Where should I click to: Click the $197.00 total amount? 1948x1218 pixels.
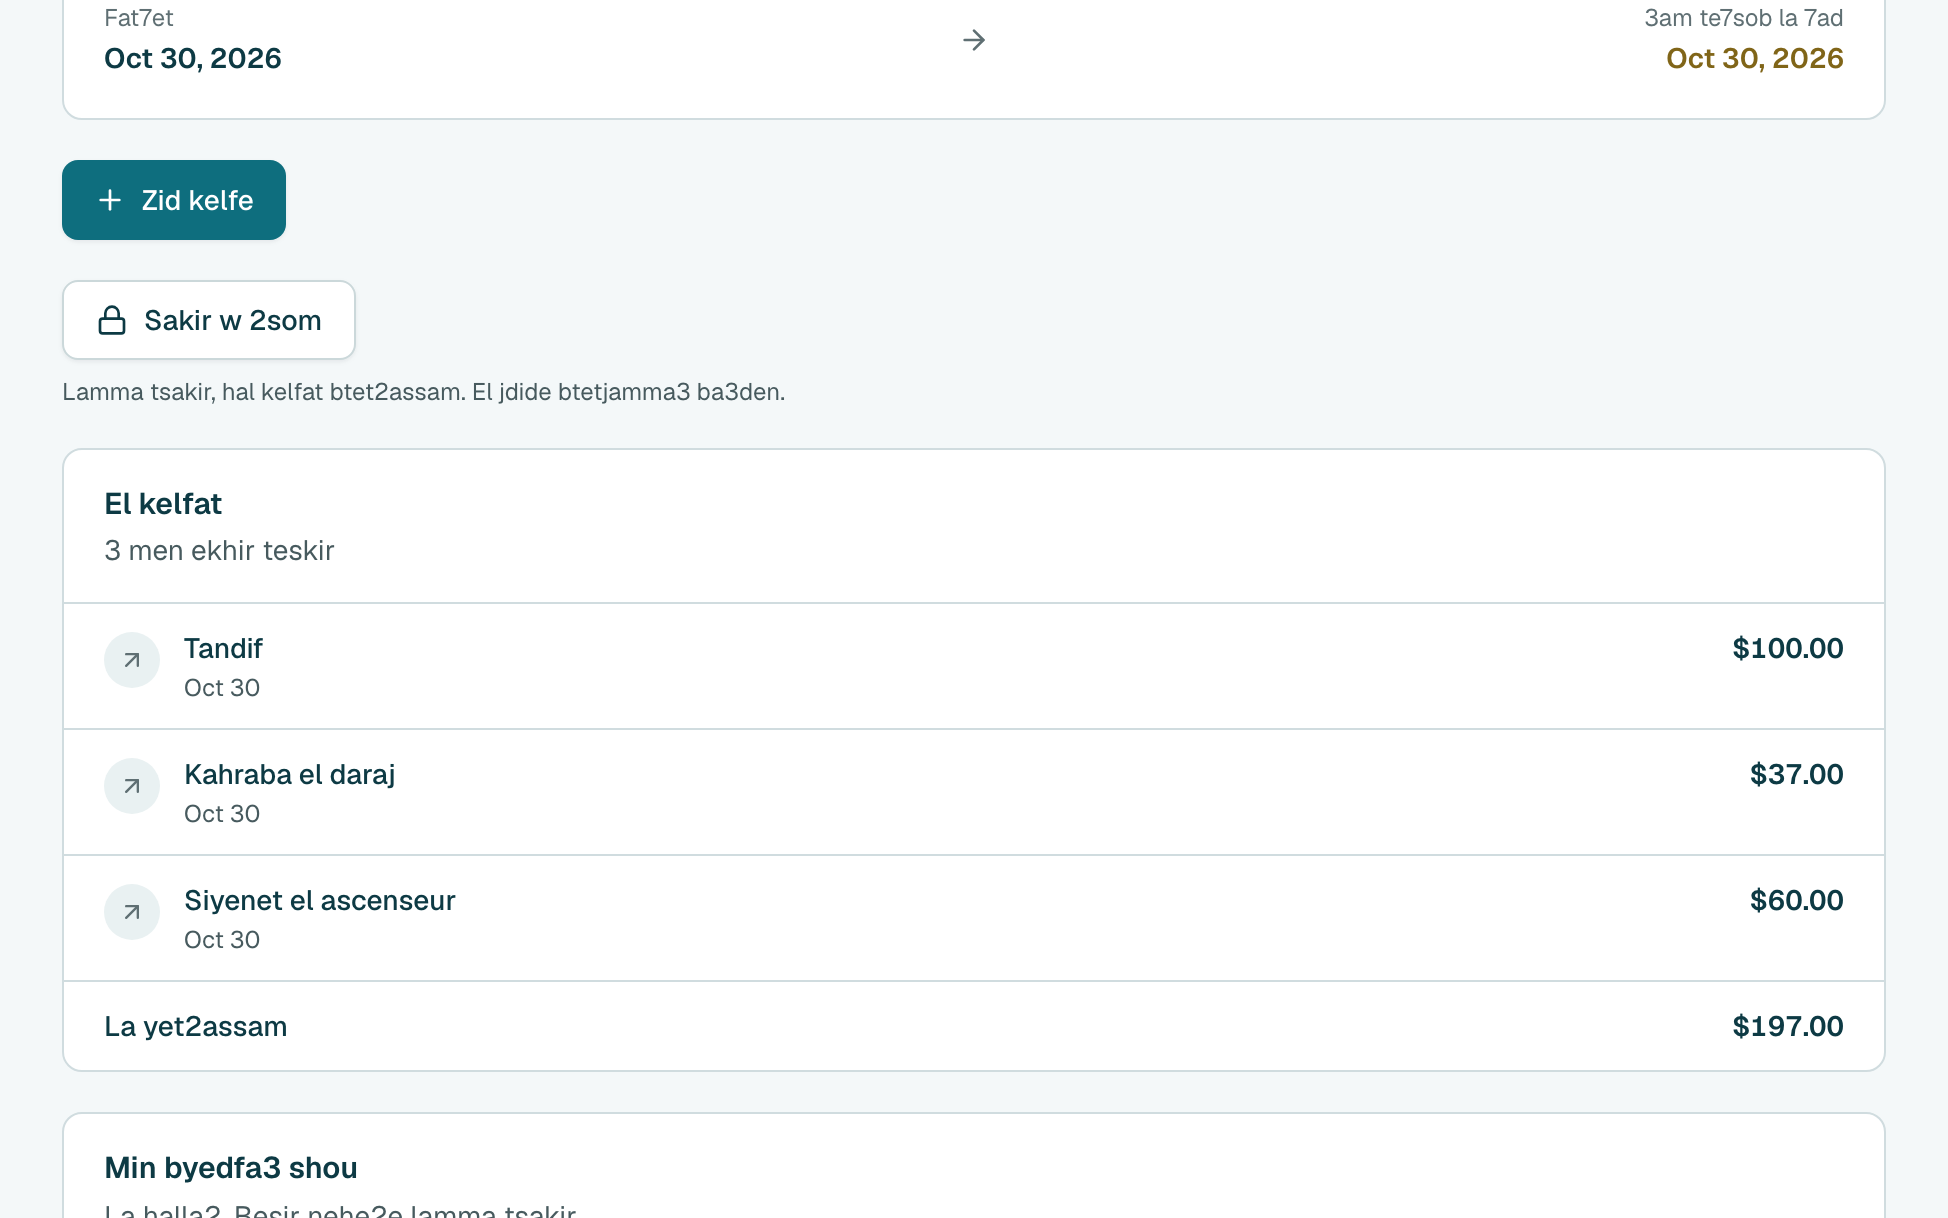coord(1788,1026)
